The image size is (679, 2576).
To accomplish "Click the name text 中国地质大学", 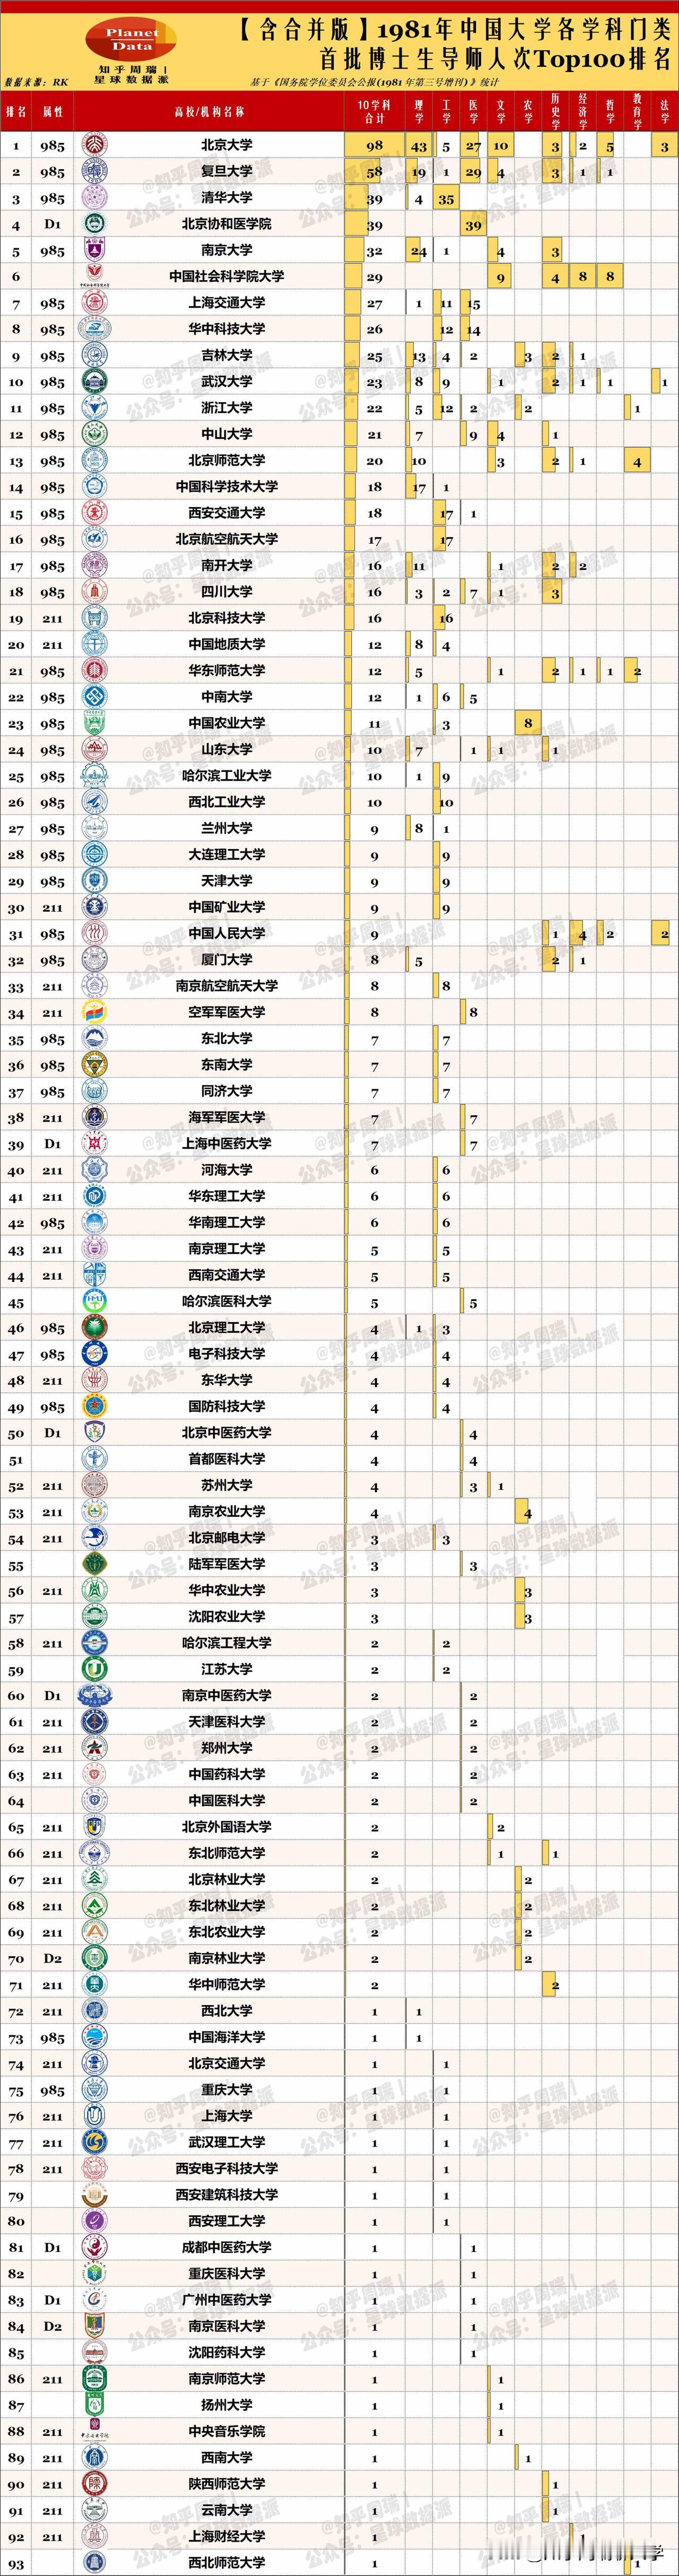I will click(x=227, y=644).
